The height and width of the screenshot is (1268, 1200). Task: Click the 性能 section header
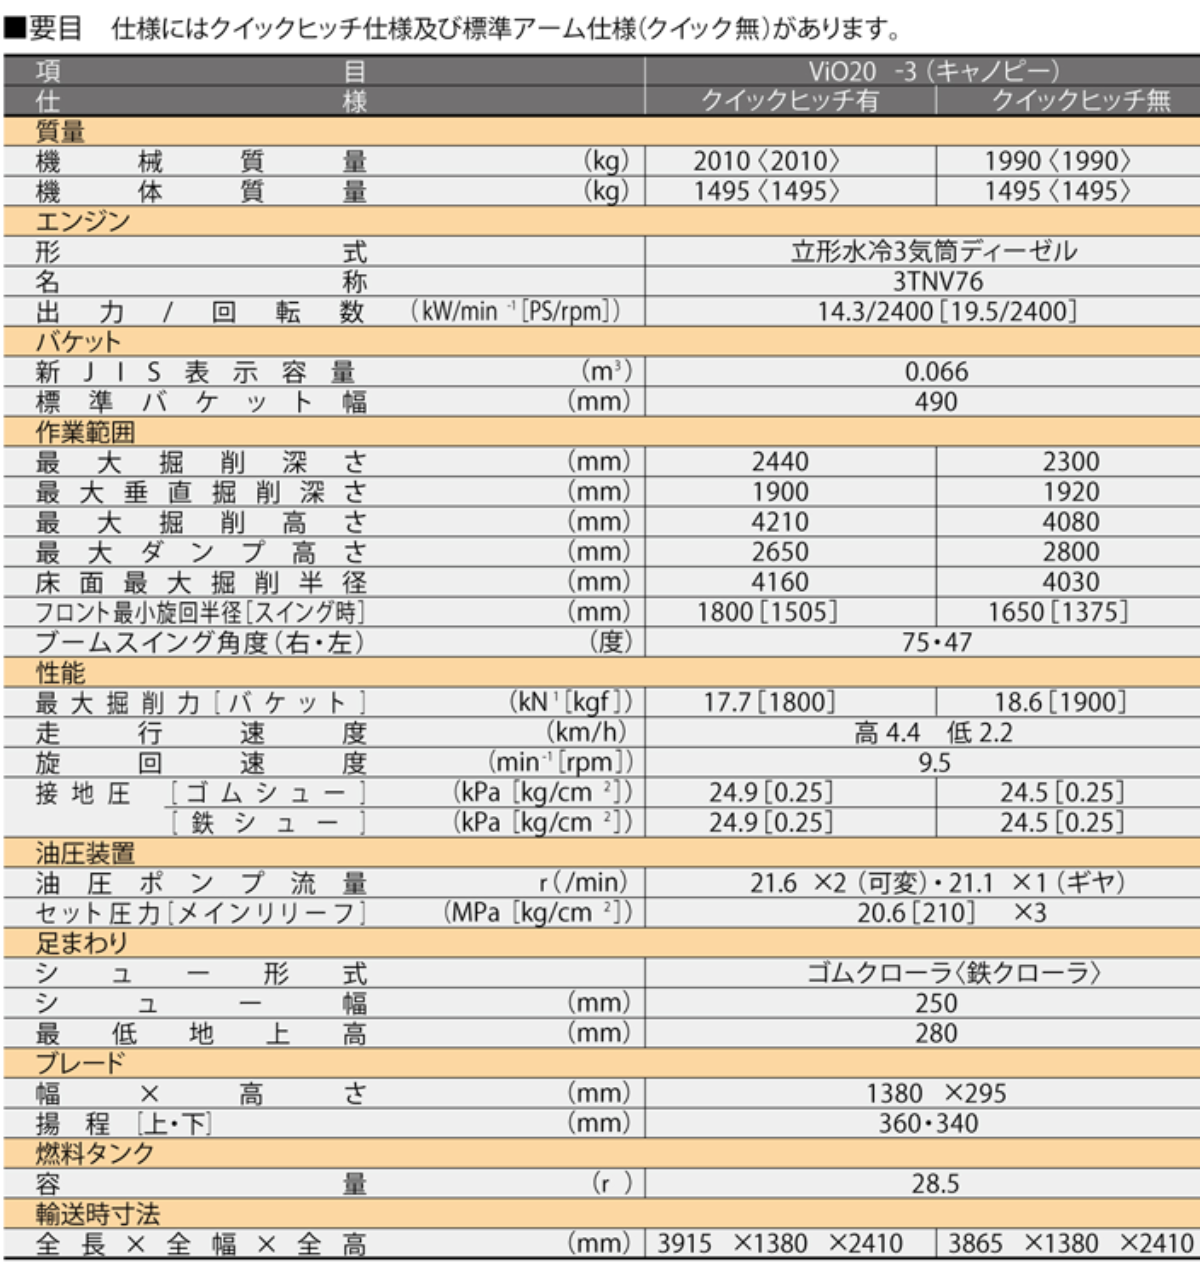point(60,672)
